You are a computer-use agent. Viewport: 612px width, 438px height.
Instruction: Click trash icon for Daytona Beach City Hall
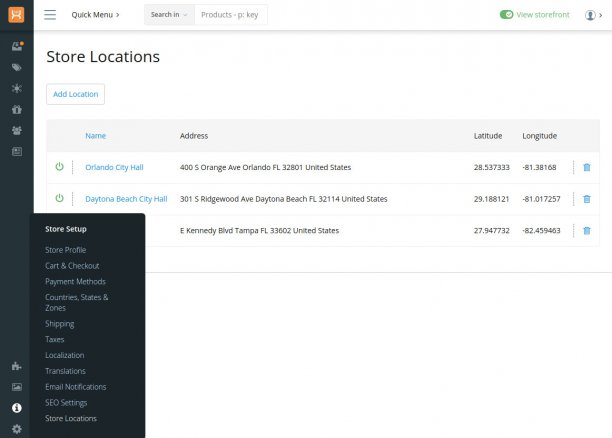587,199
